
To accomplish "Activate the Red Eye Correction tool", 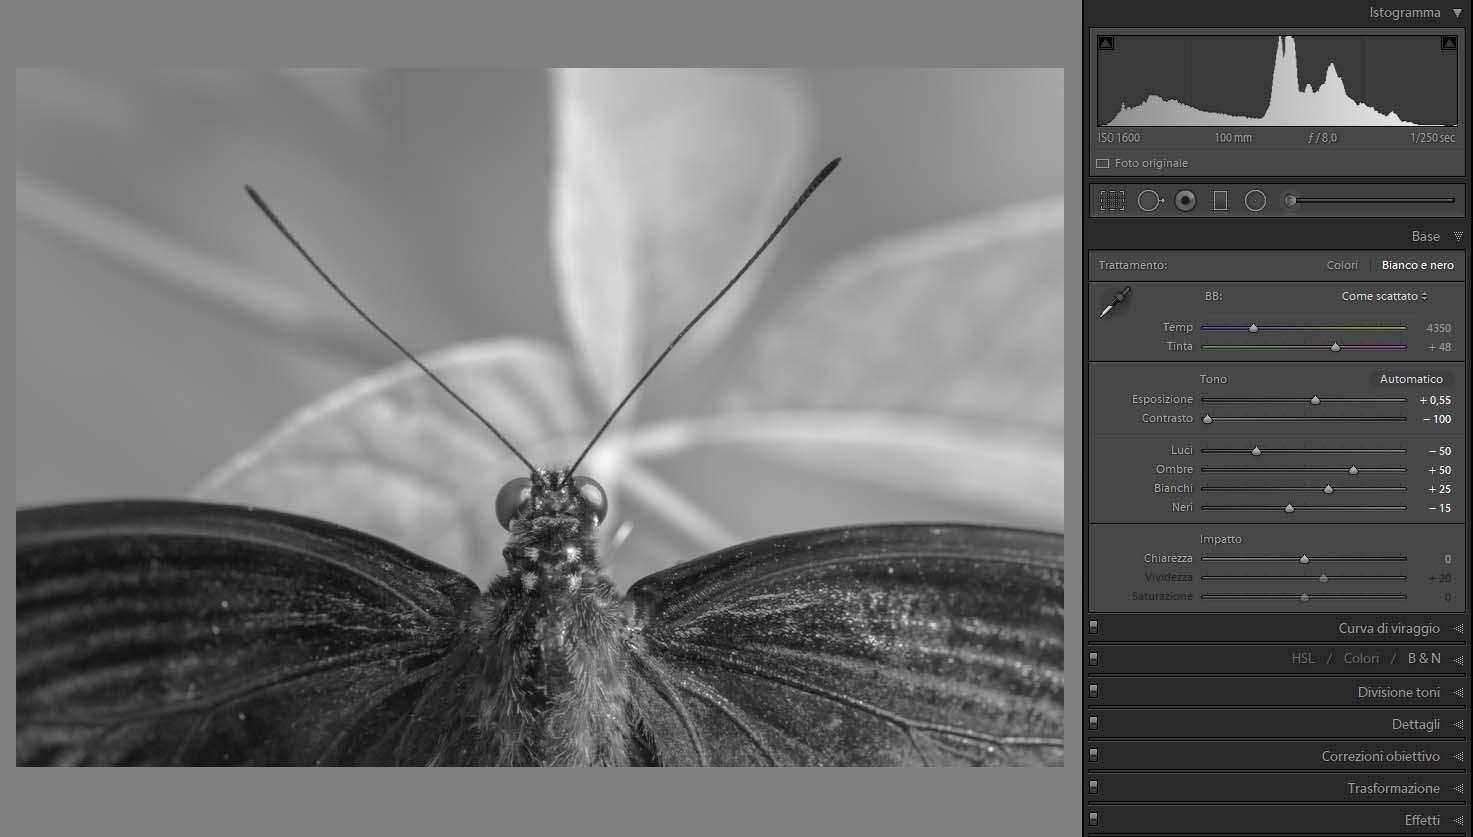I will (1185, 201).
